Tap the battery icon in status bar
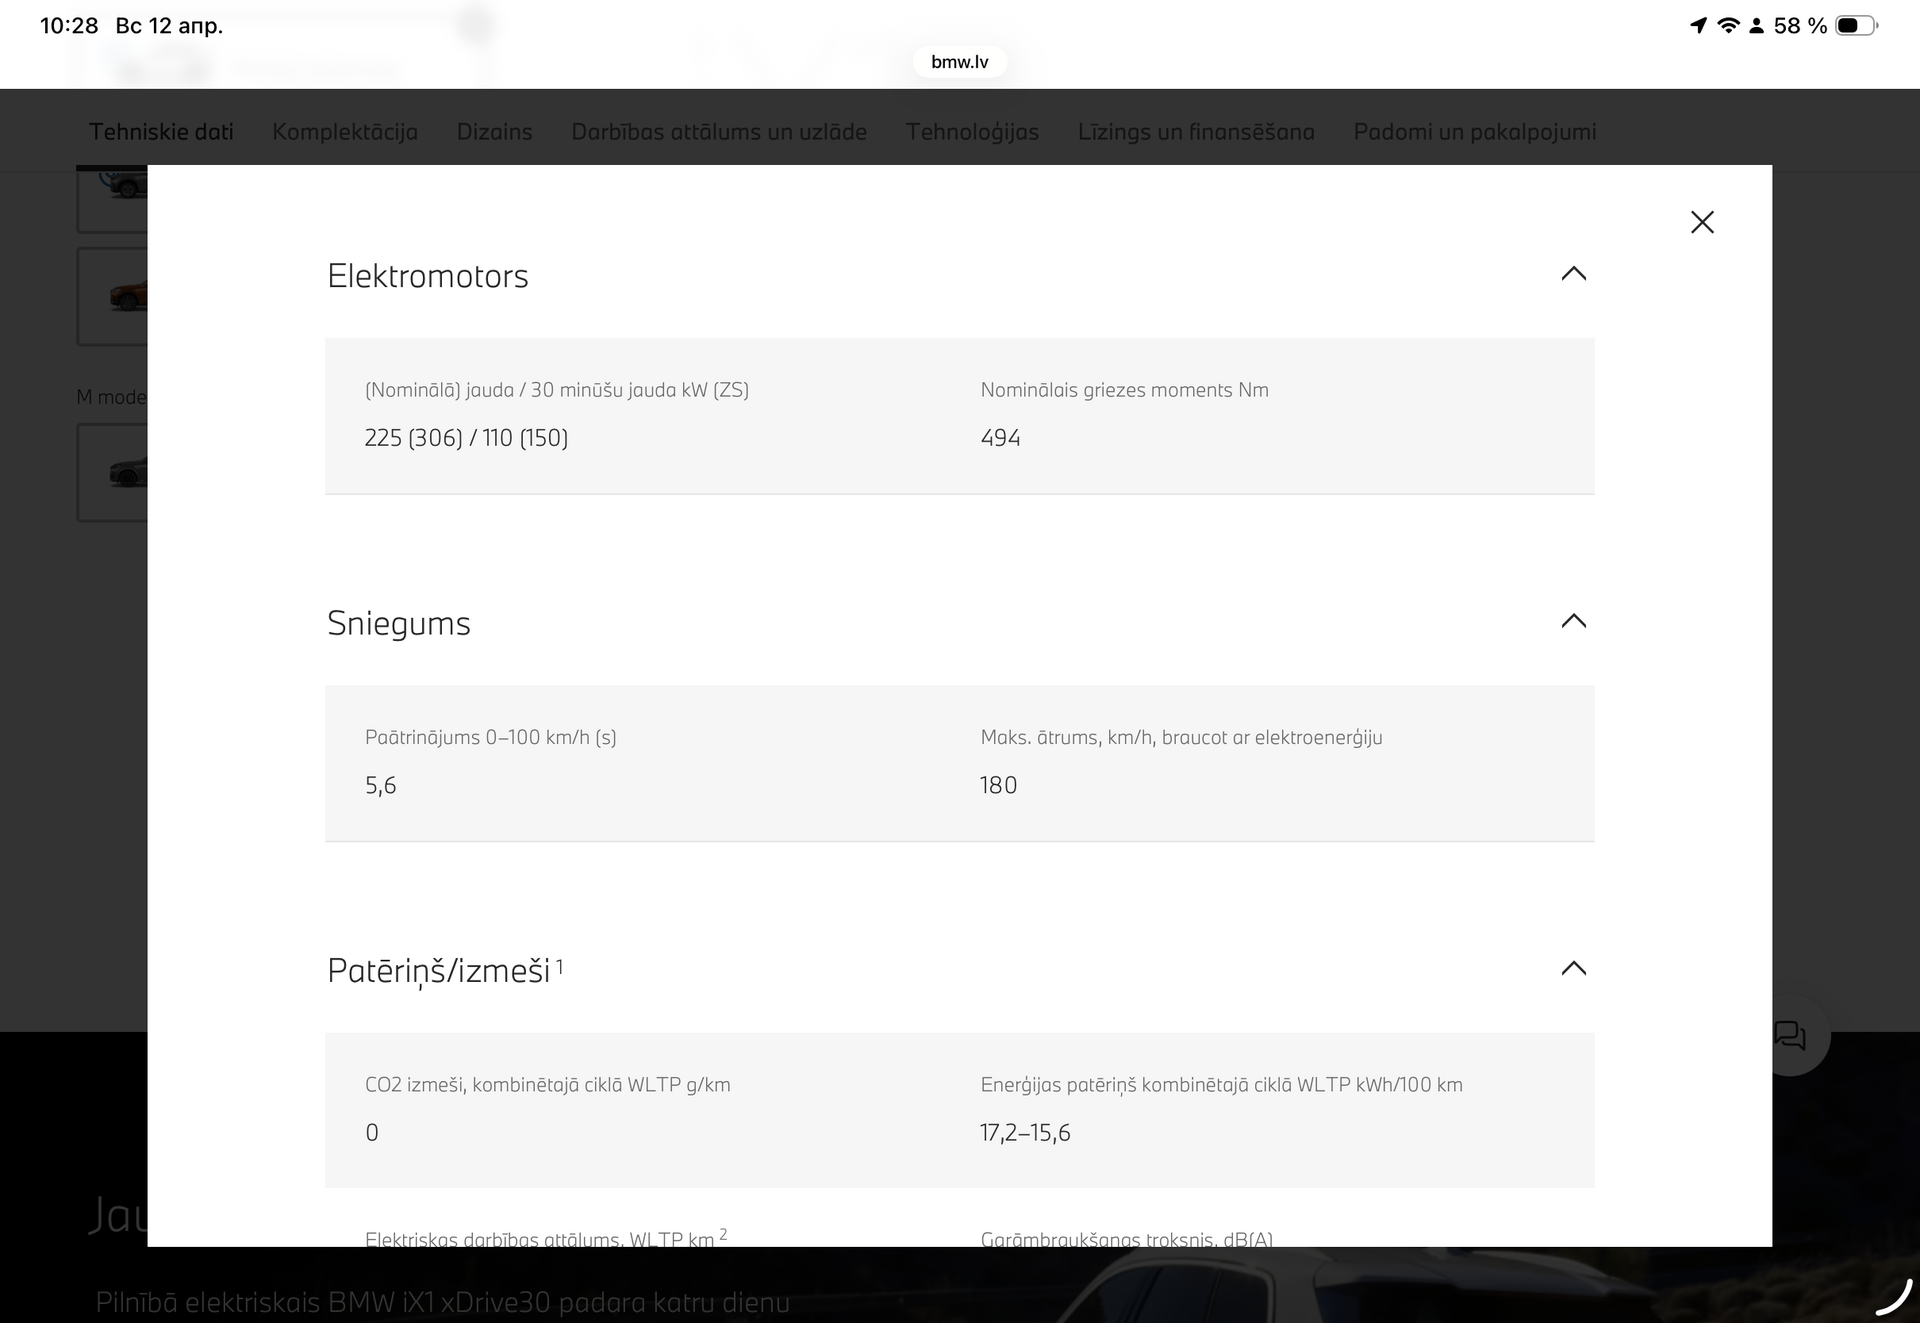 pyautogui.click(x=1856, y=26)
